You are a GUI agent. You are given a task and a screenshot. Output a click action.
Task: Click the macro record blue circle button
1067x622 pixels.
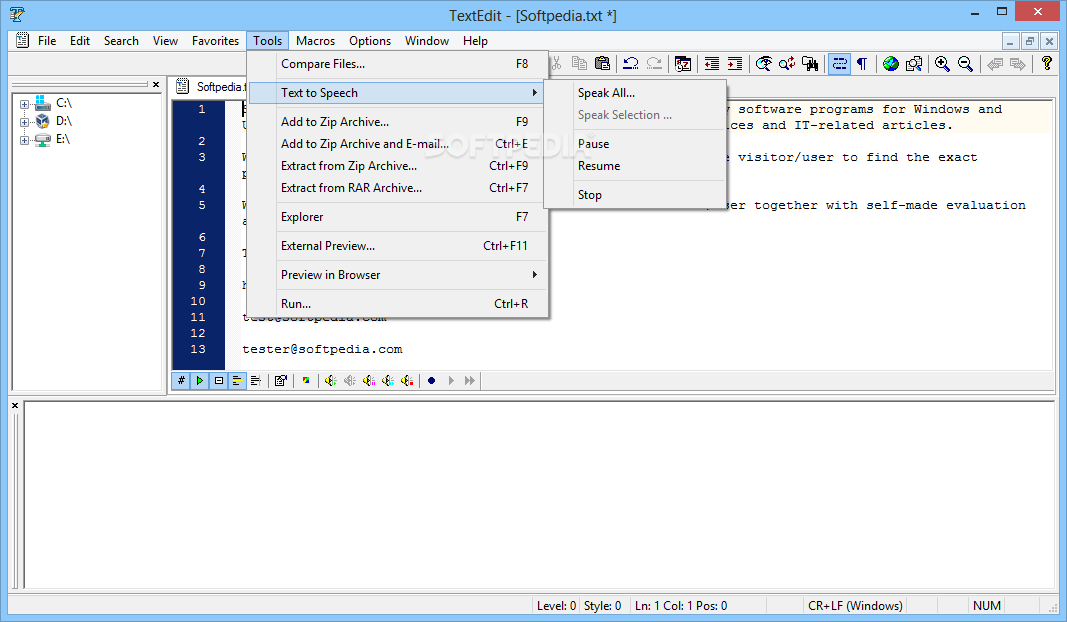[431, 380]
